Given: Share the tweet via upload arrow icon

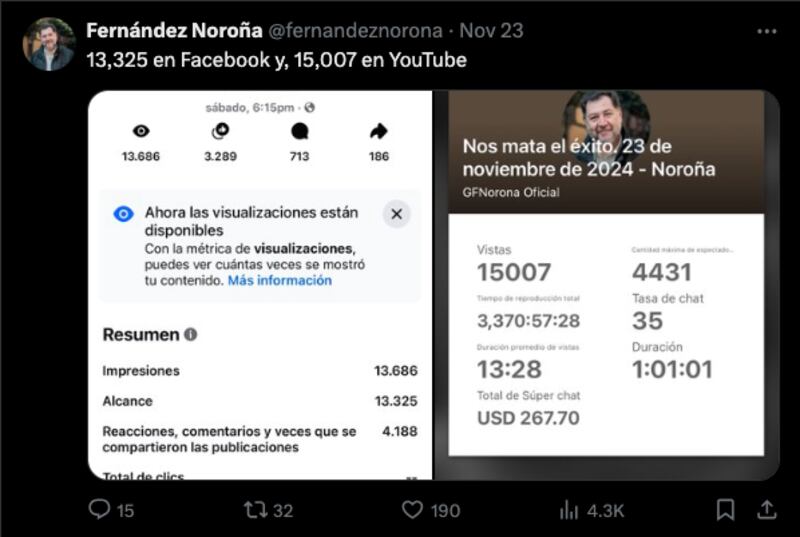Looking at the screenshot, I should coord(766,509).
